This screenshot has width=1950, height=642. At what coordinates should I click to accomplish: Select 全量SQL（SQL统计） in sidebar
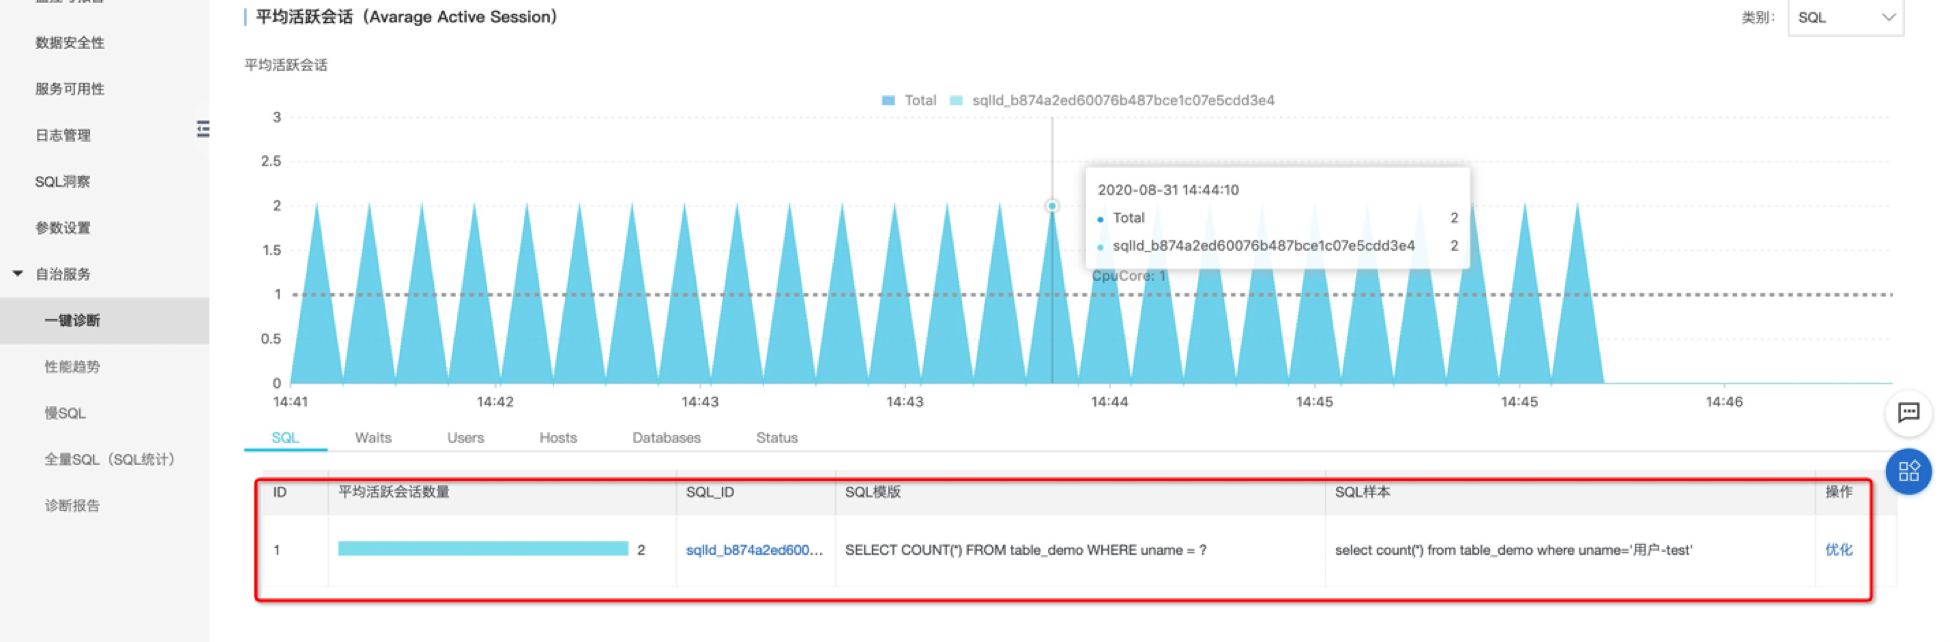pos(109,459)
